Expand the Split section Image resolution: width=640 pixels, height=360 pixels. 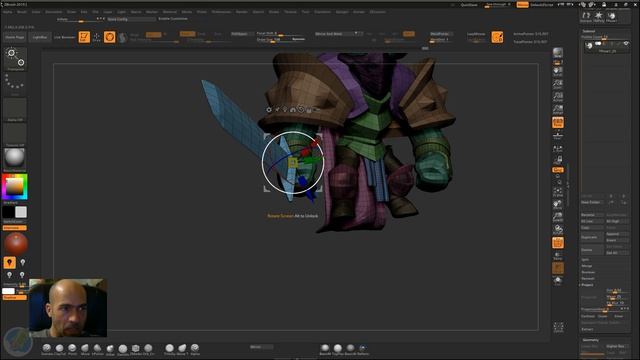(x=585, y=260)
